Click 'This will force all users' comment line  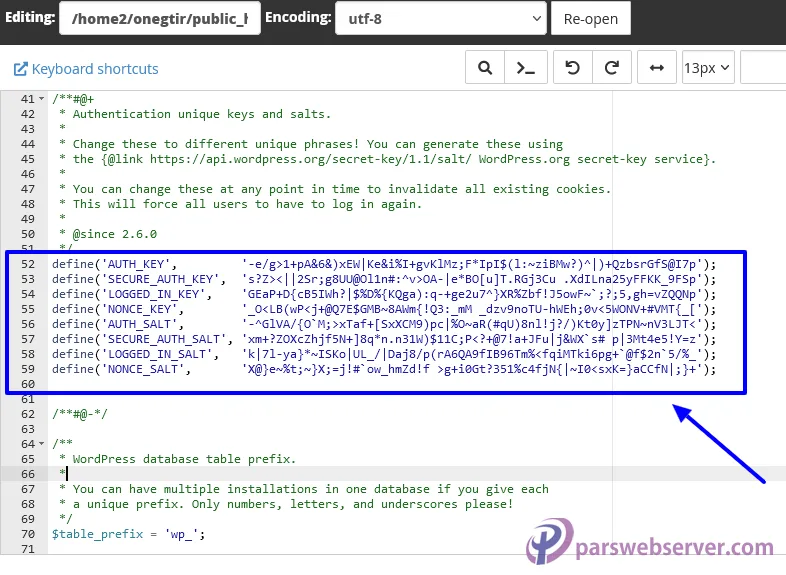click(x=241, y=204)
